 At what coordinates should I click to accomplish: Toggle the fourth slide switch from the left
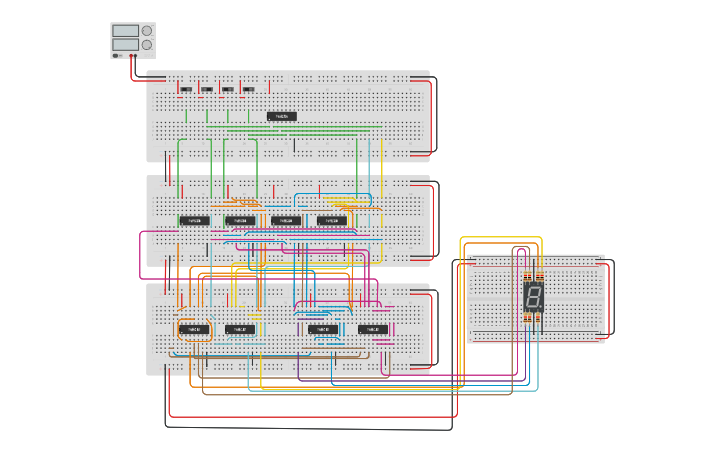point(249,89)
